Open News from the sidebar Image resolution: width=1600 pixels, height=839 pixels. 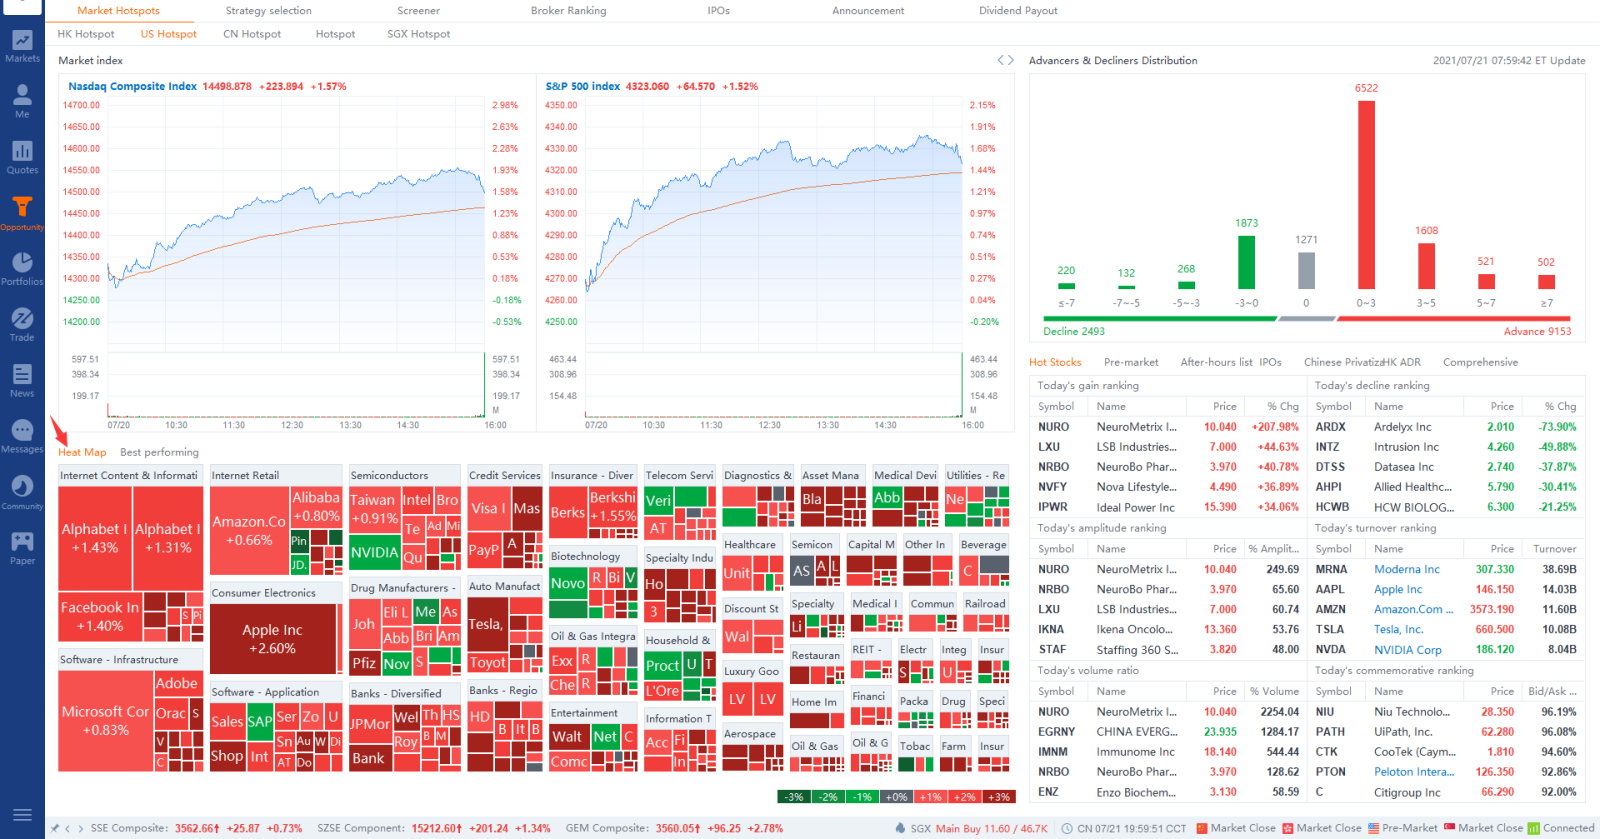(x=22, y=380)
